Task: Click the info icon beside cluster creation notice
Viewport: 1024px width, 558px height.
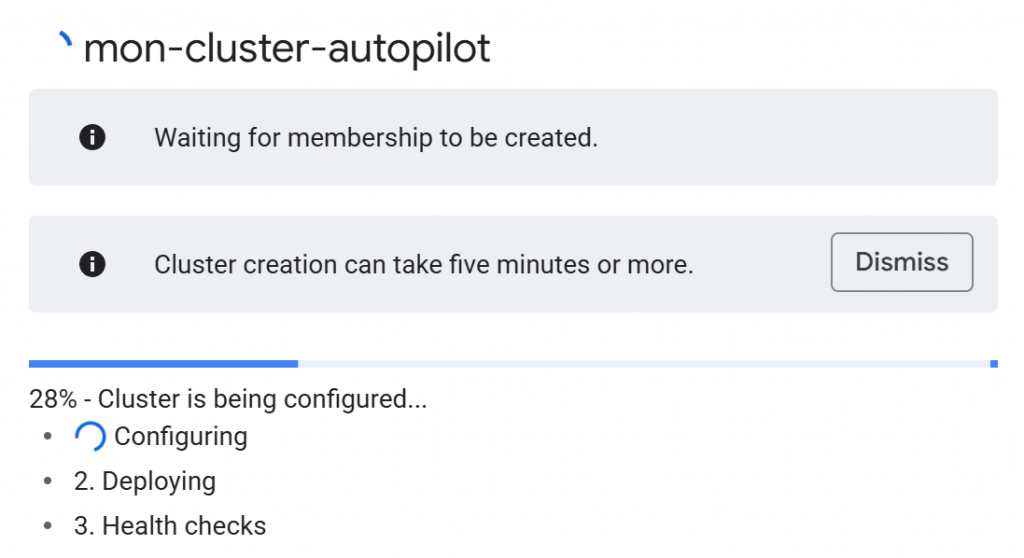Action: pyautogui.click(x=92, y=264)
